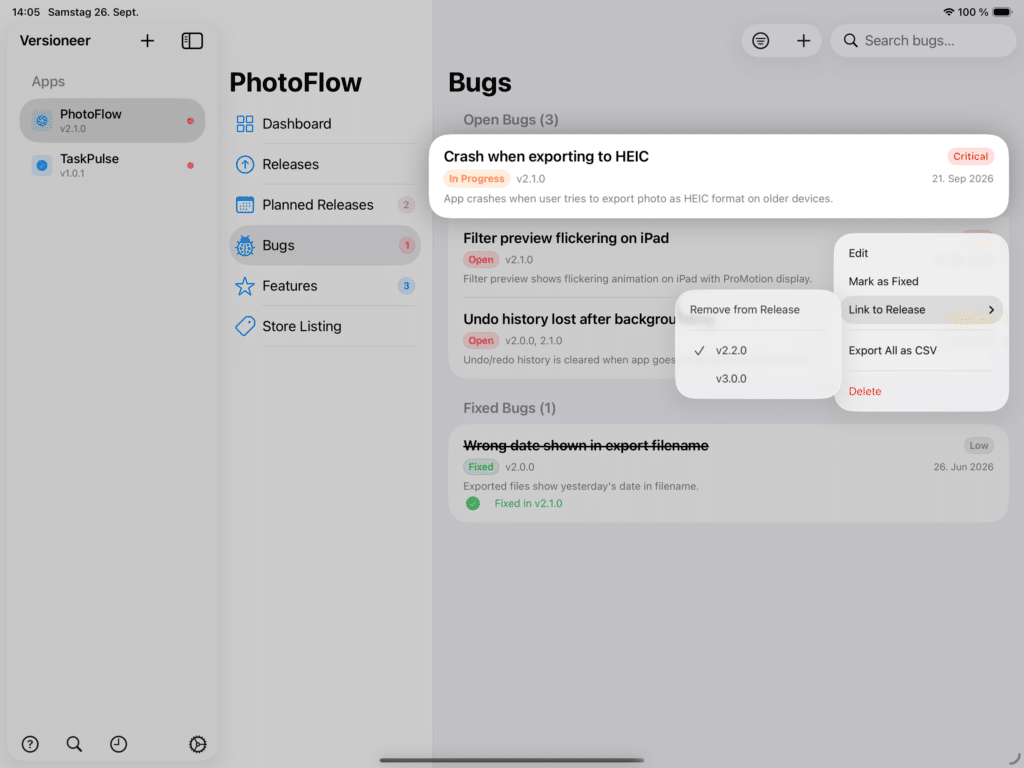Choose Link to Release menu item
Image resolution: width=1024 pixels, height=768 pixels.
pyautogui.click(x=921, y=310)
